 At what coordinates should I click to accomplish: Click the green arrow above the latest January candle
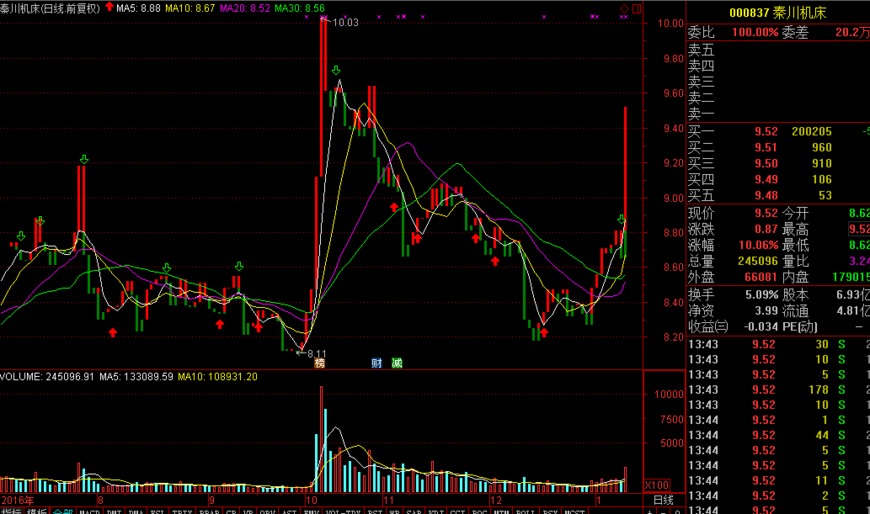621,219
